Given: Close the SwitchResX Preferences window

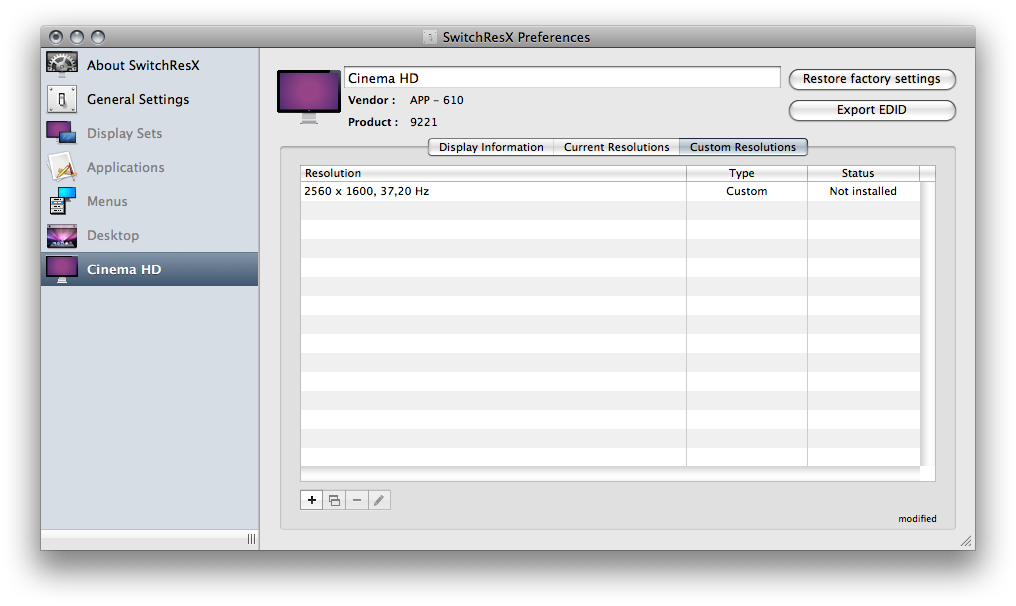Looking at the screenshot, I should click(56, 37).
